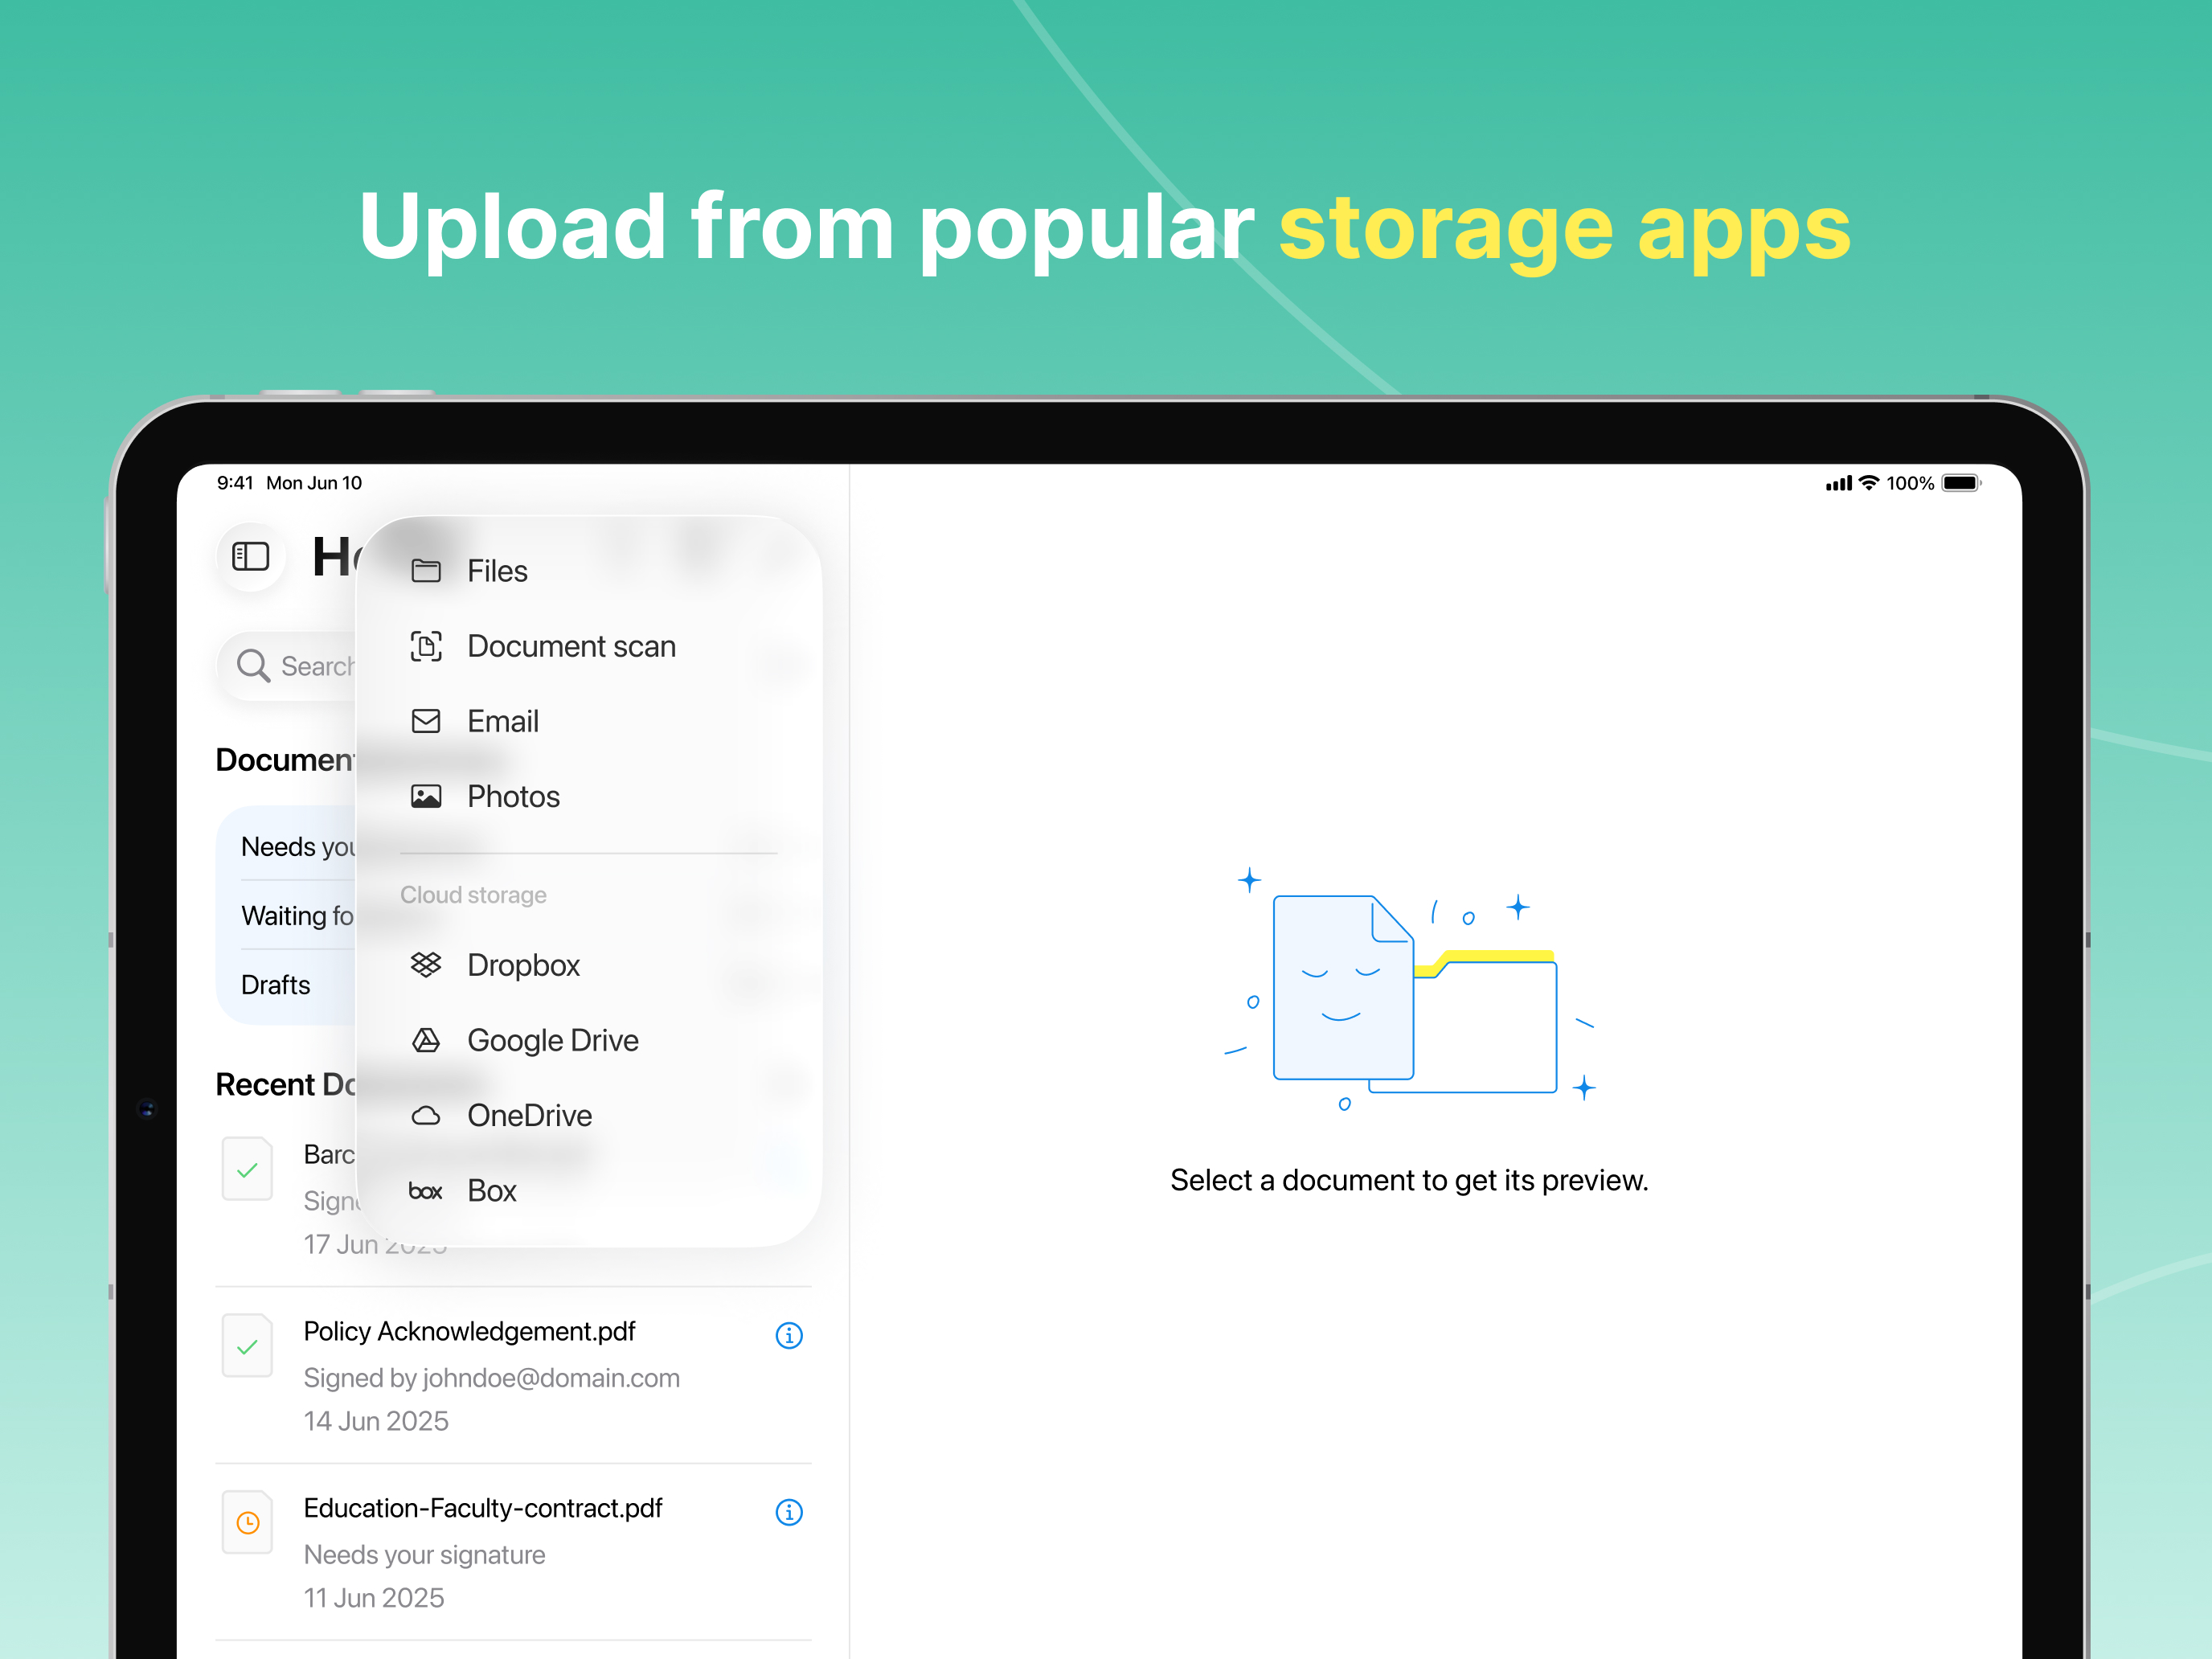Viewport: 2212px width, 1659px height.
Task: Click the Education-Faculty-contract.pdf pending clock thumbnail
Action: click(248, 1522)
